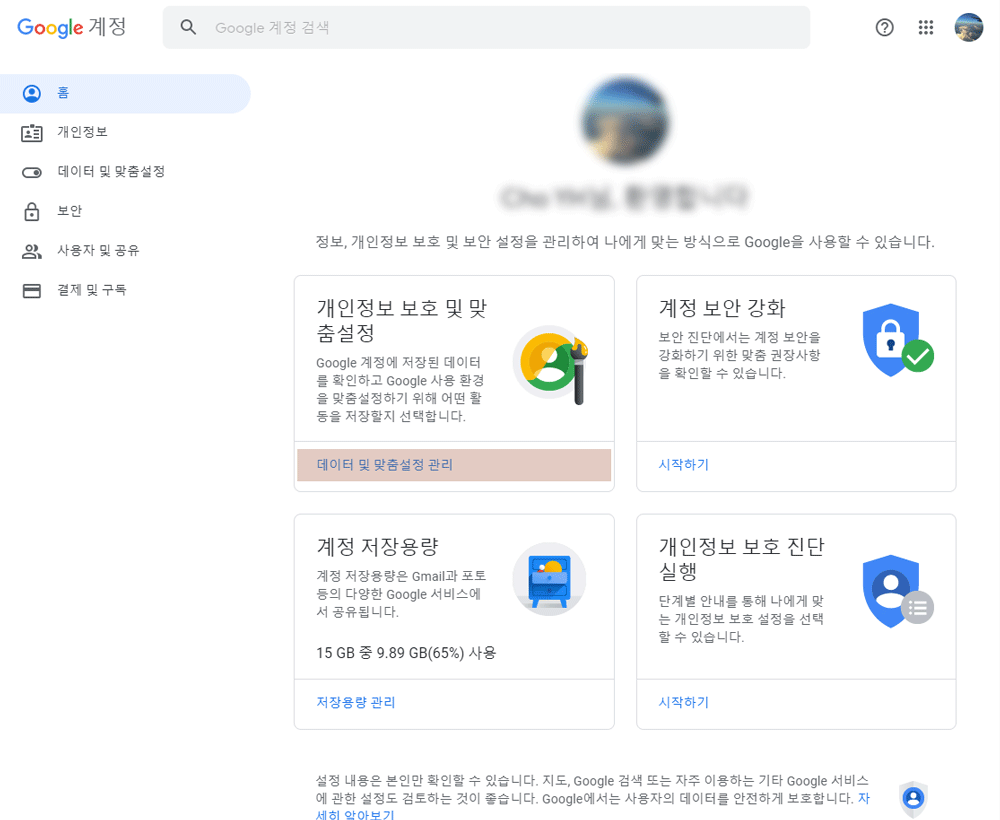Click the 개인정보 보호 및 맞춤설정 heading

(402, 320)
